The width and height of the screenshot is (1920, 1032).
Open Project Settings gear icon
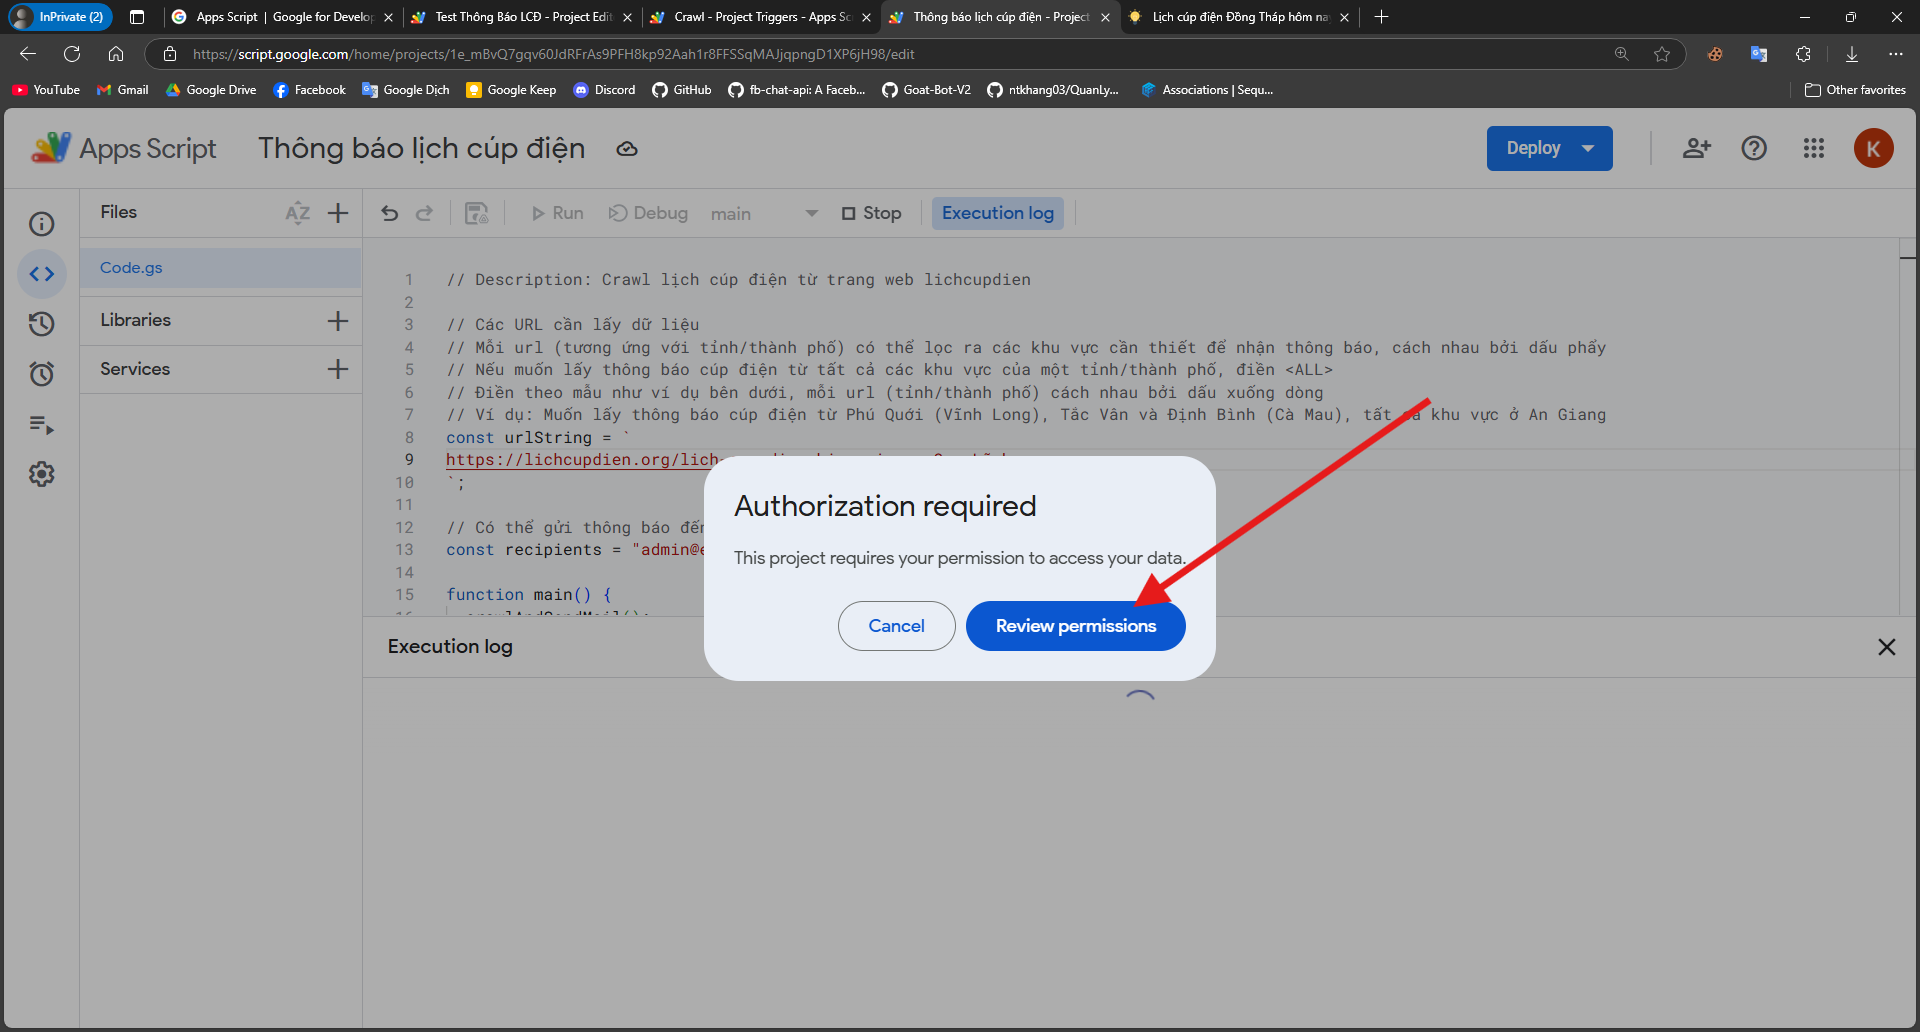(42, 474)
